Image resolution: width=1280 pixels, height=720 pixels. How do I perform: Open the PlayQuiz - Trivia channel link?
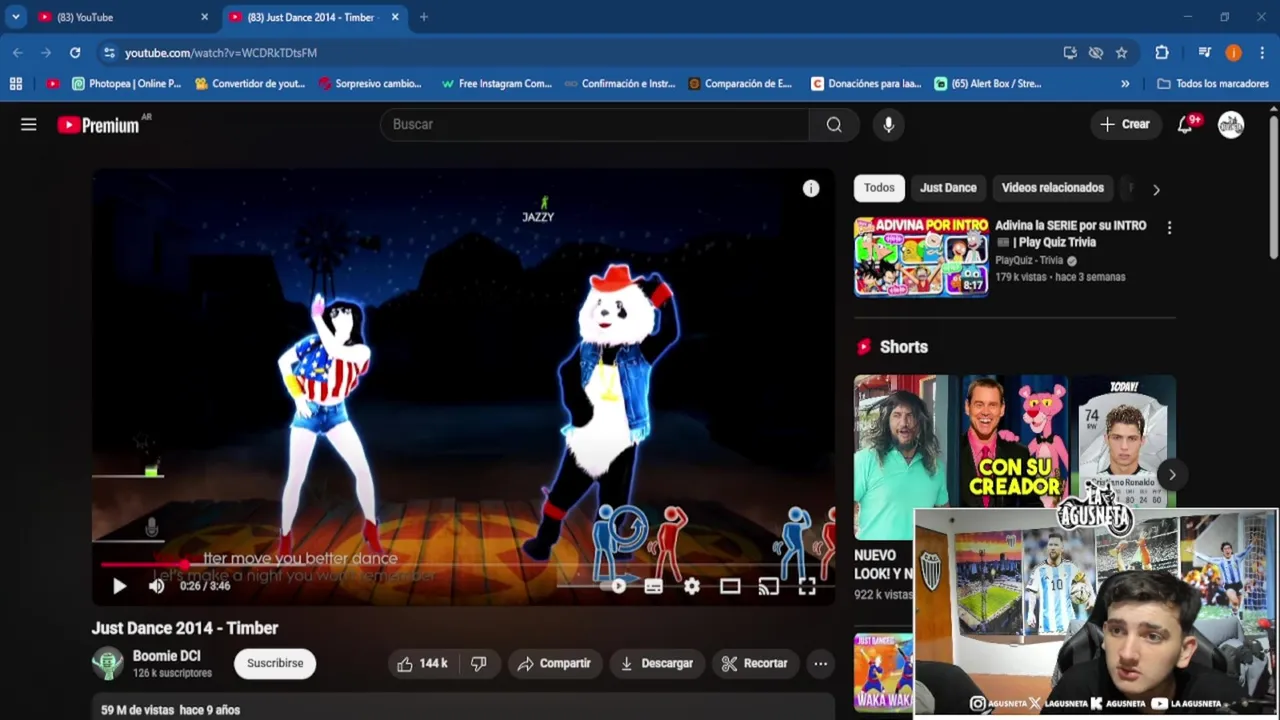pyautogui.click(x=1029, y=260)
